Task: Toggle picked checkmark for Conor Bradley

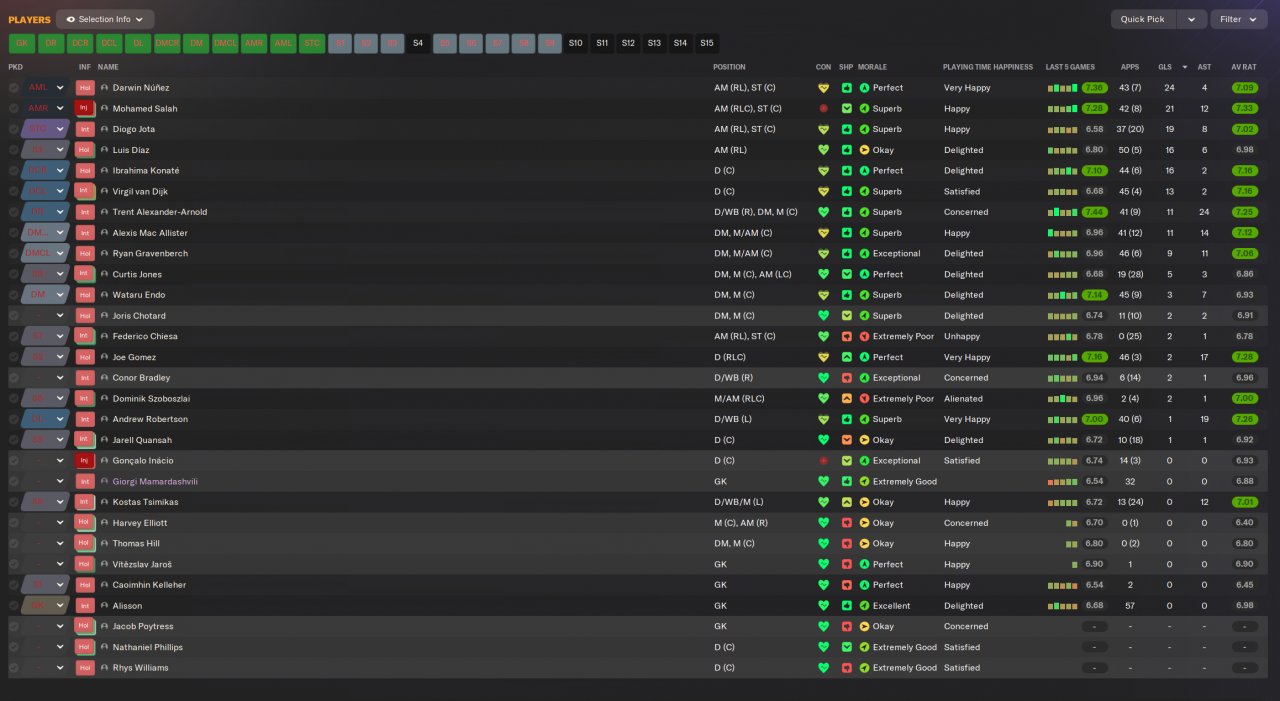Action: (x=14, y=378)
